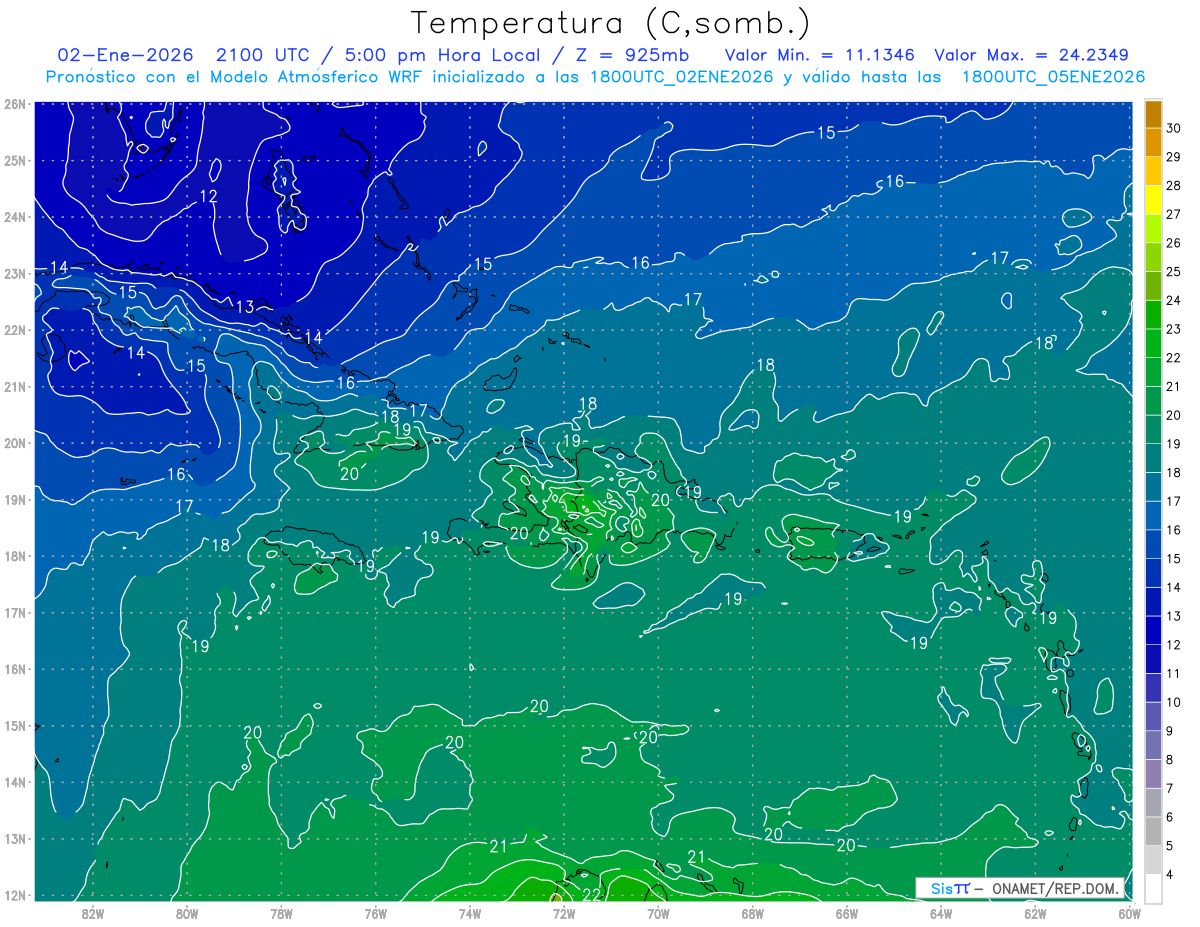Click the '26N' latitude label

pos(15,104)
